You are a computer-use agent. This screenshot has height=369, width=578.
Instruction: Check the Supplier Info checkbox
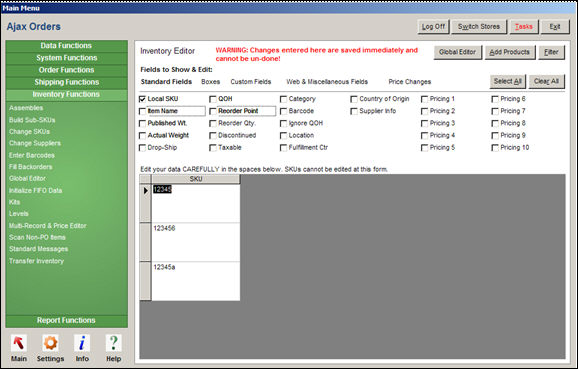pos(354,111)
